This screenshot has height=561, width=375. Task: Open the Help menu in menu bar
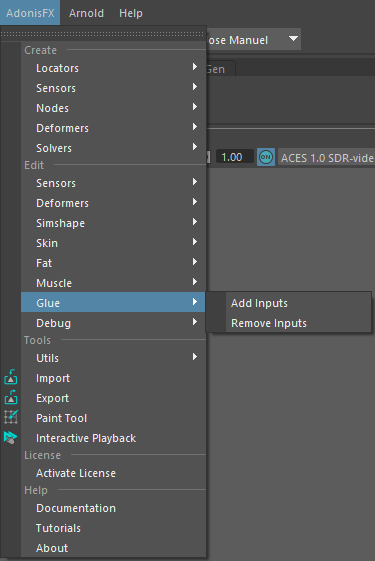click(131, 13)
